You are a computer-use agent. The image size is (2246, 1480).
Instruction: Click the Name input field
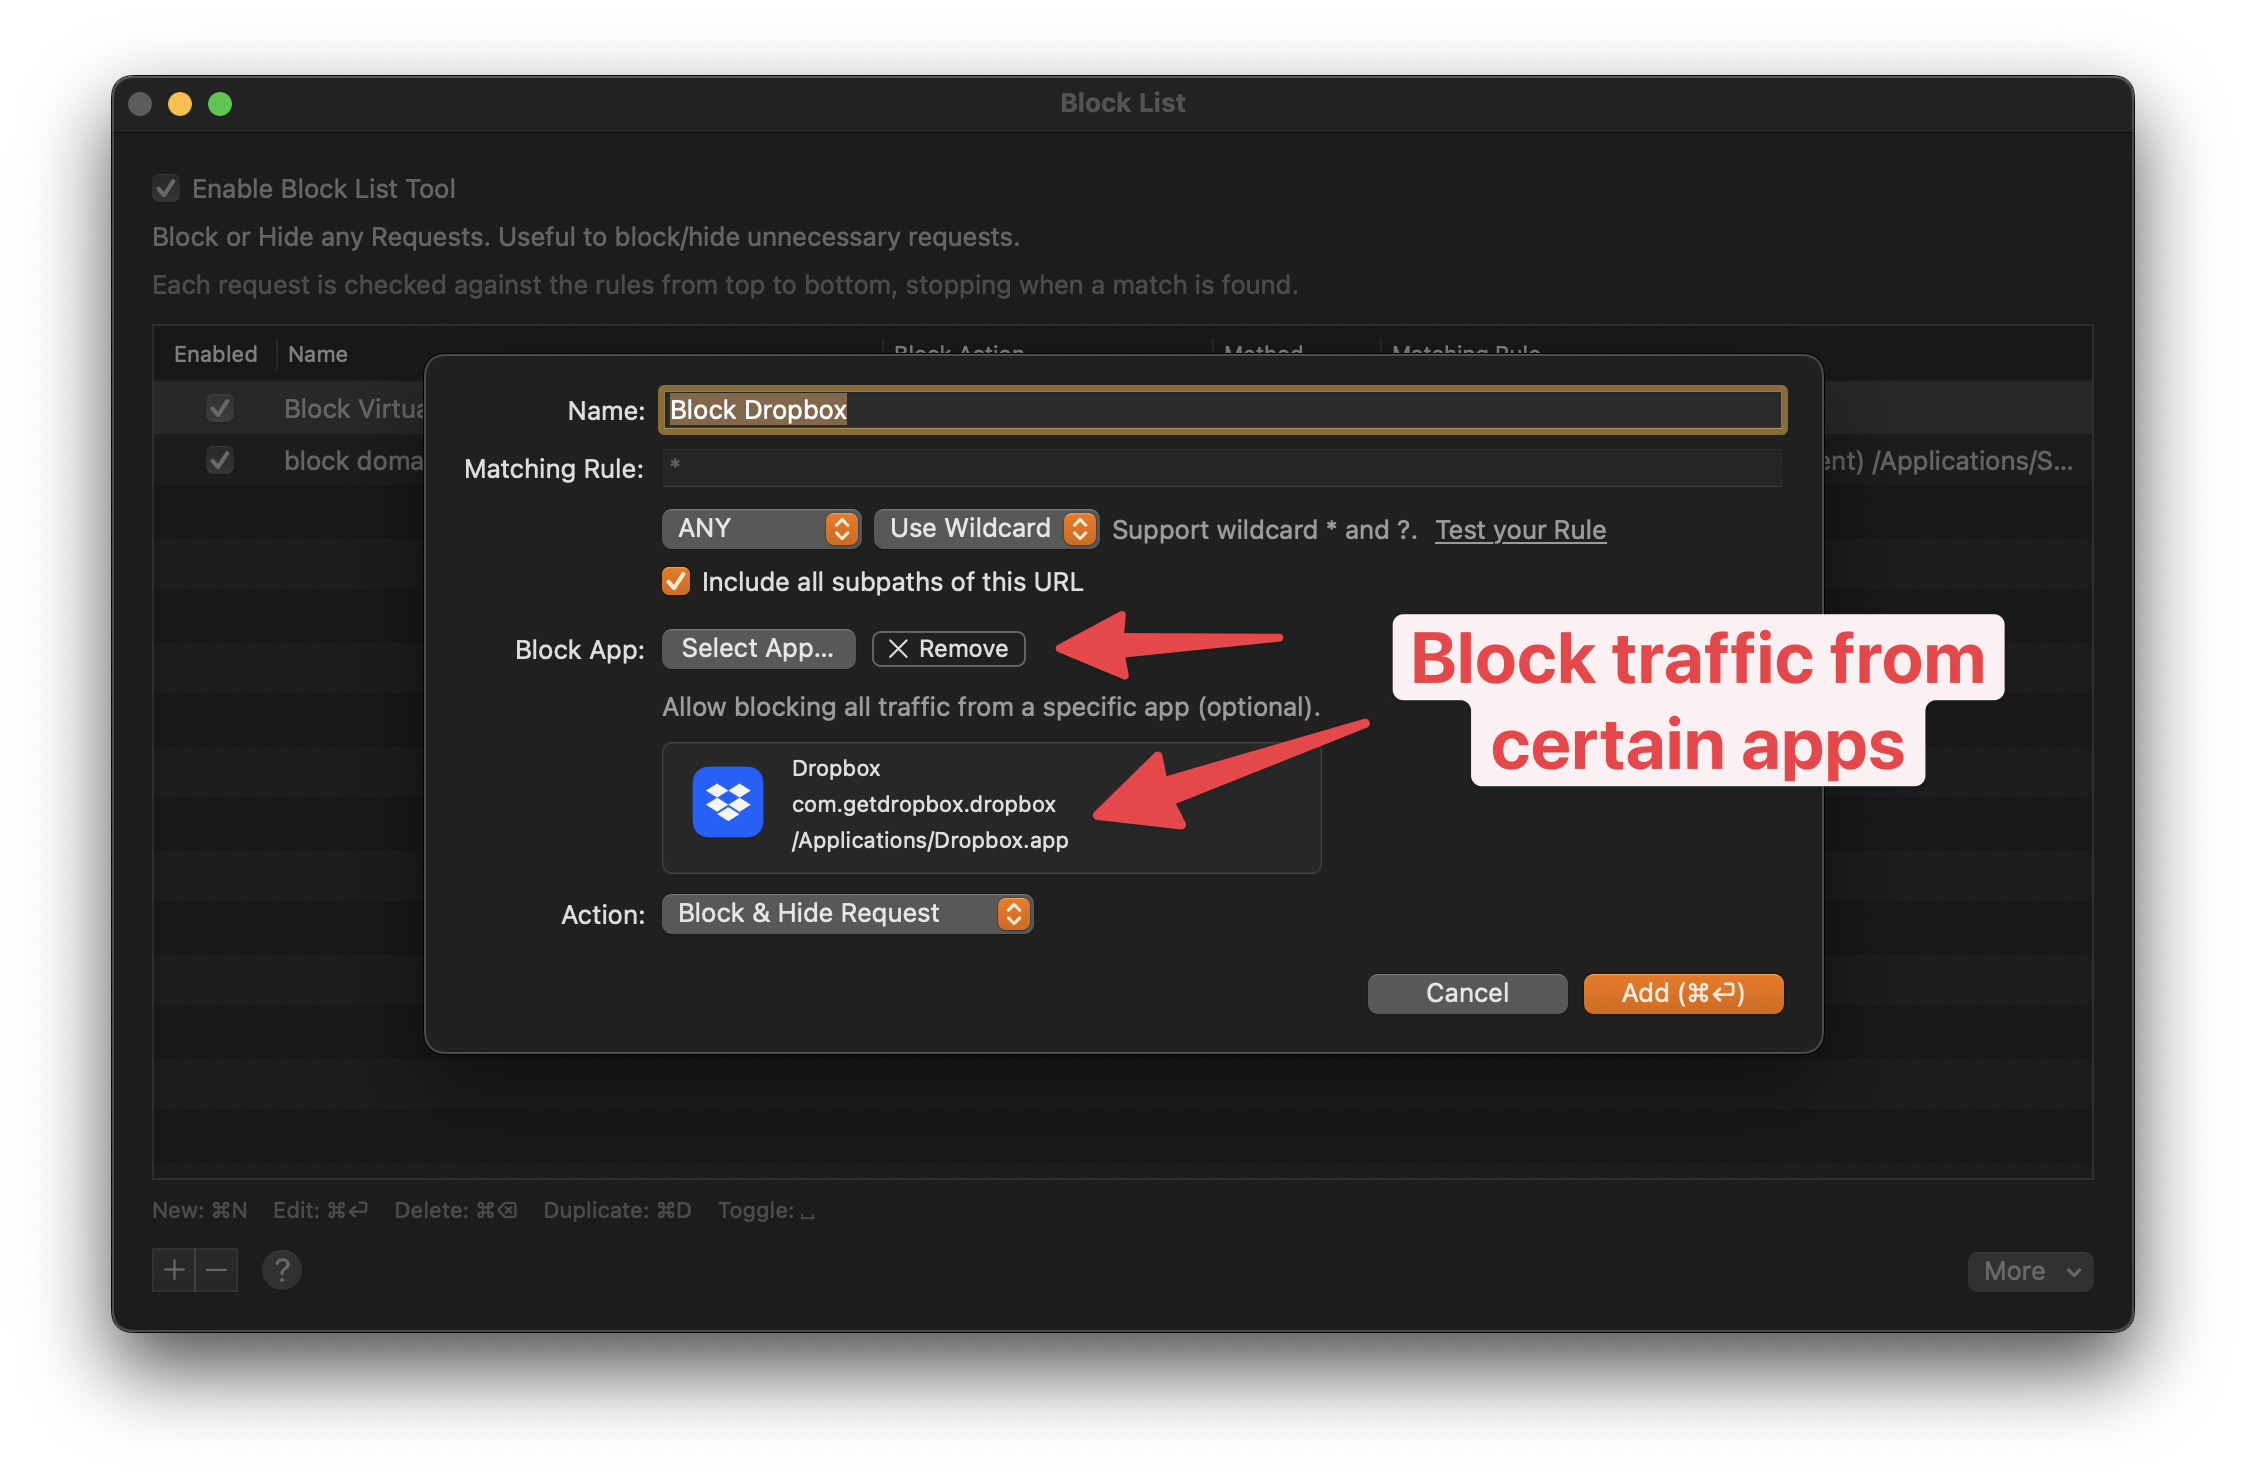tap(1222, 410)
